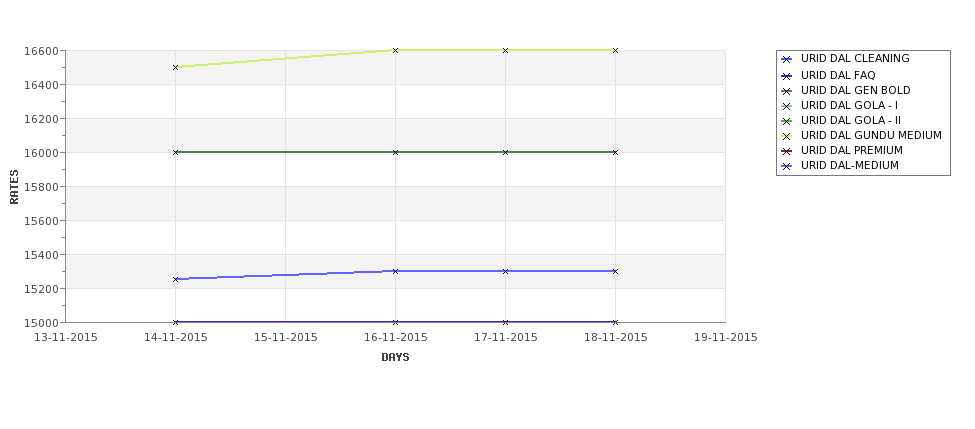This screenshot has width=975, height=429.
Task: Click the URID DAL CLEANING legend marker
Action: 787,60
